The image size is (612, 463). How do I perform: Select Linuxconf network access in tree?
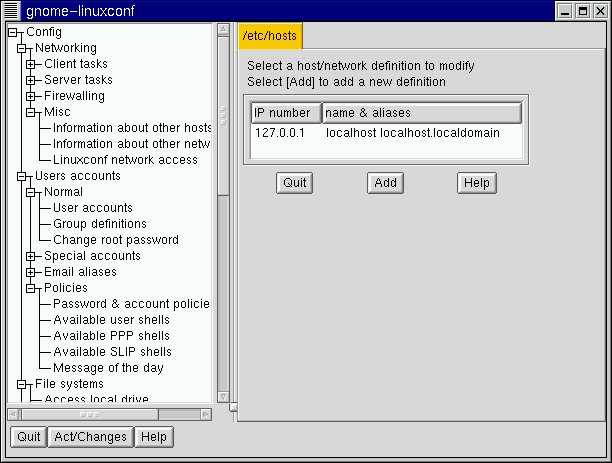[x=125, y=160]
